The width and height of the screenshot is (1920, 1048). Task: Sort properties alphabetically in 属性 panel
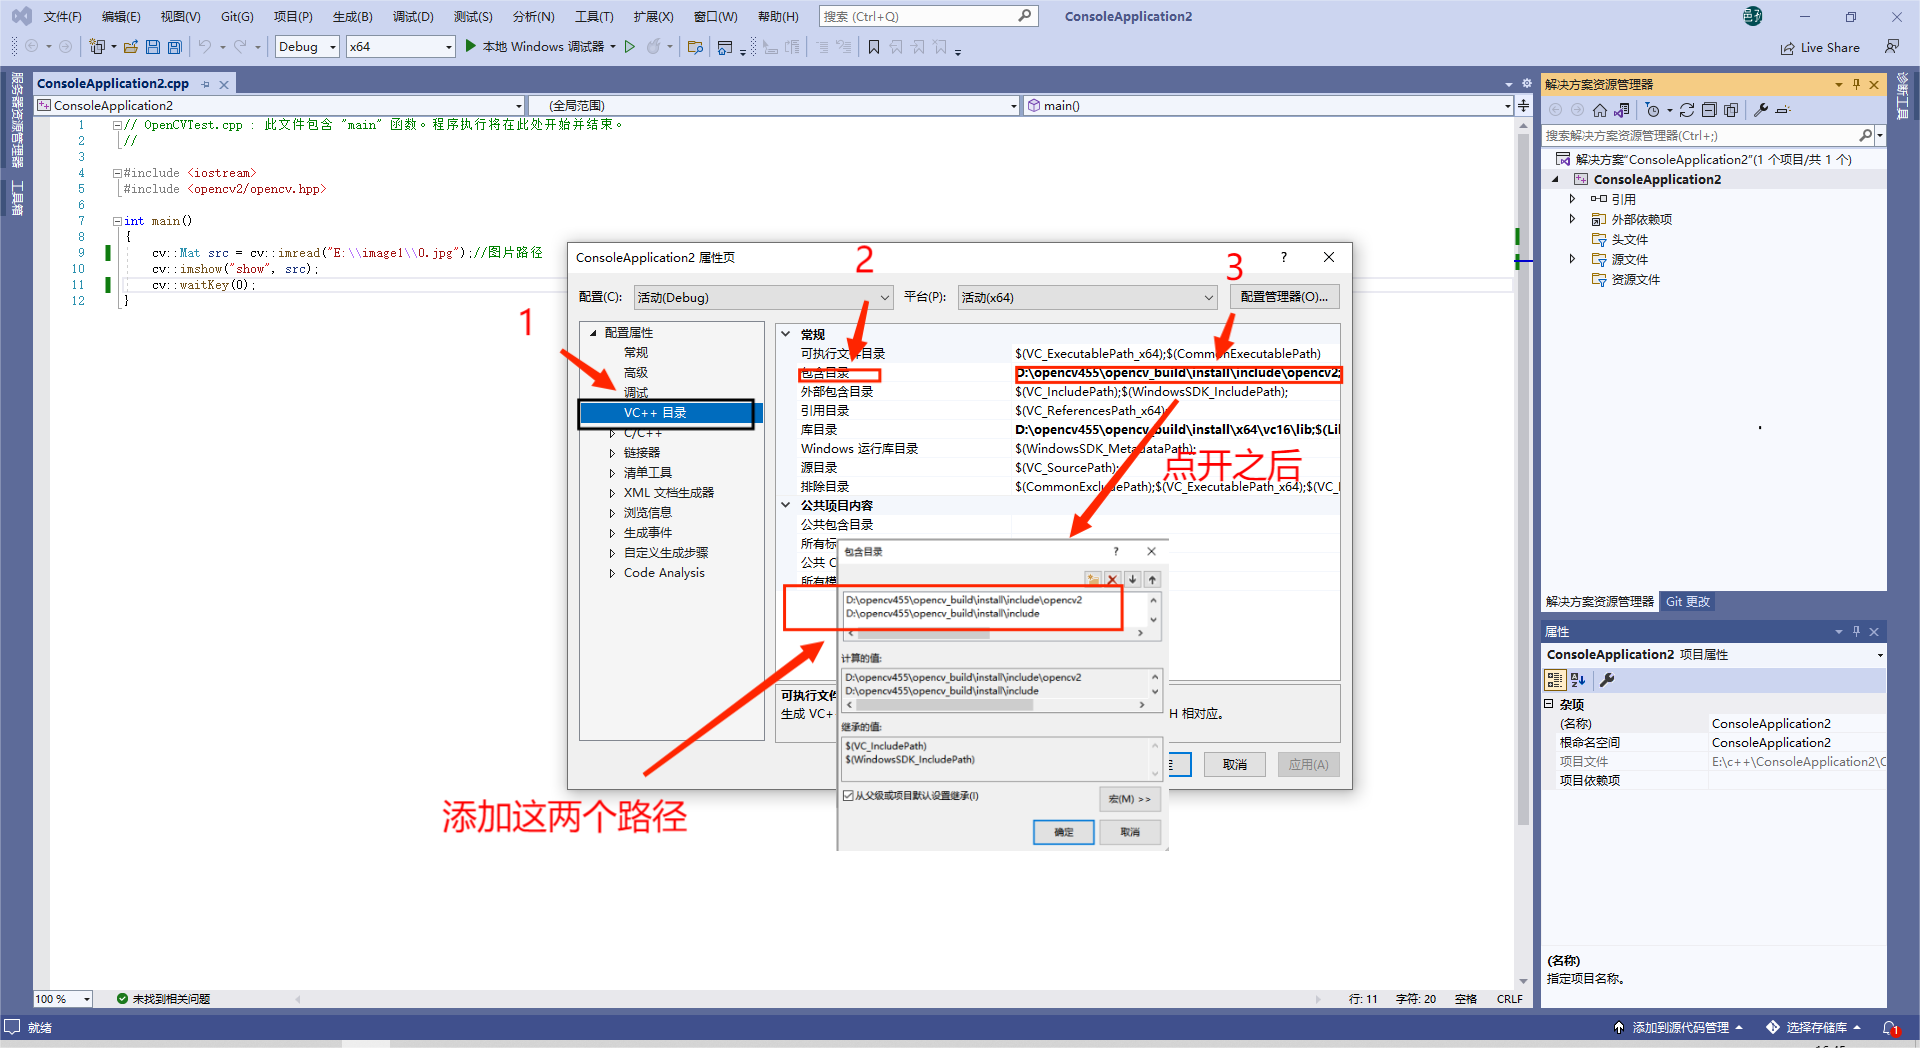tap(1578, 680)
